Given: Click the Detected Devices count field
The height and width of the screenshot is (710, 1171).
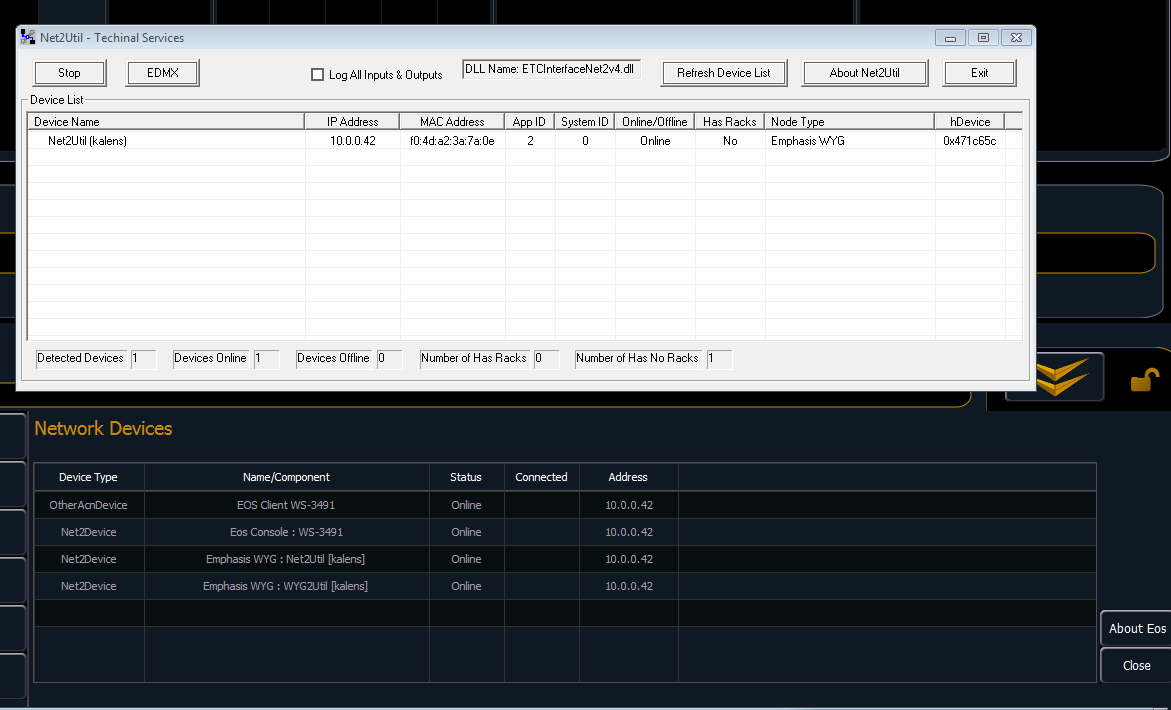Looking at the screenshot, I should point(143,359).
